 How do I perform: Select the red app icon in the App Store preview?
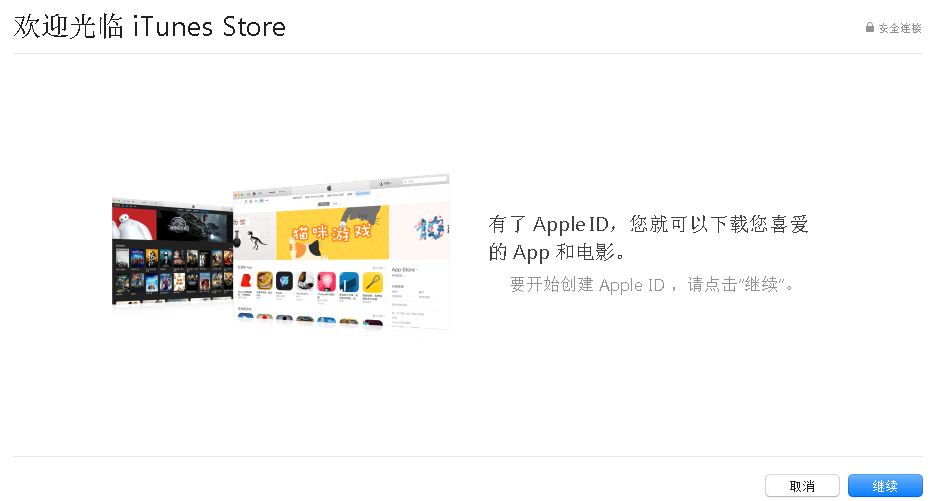[246, 280]
